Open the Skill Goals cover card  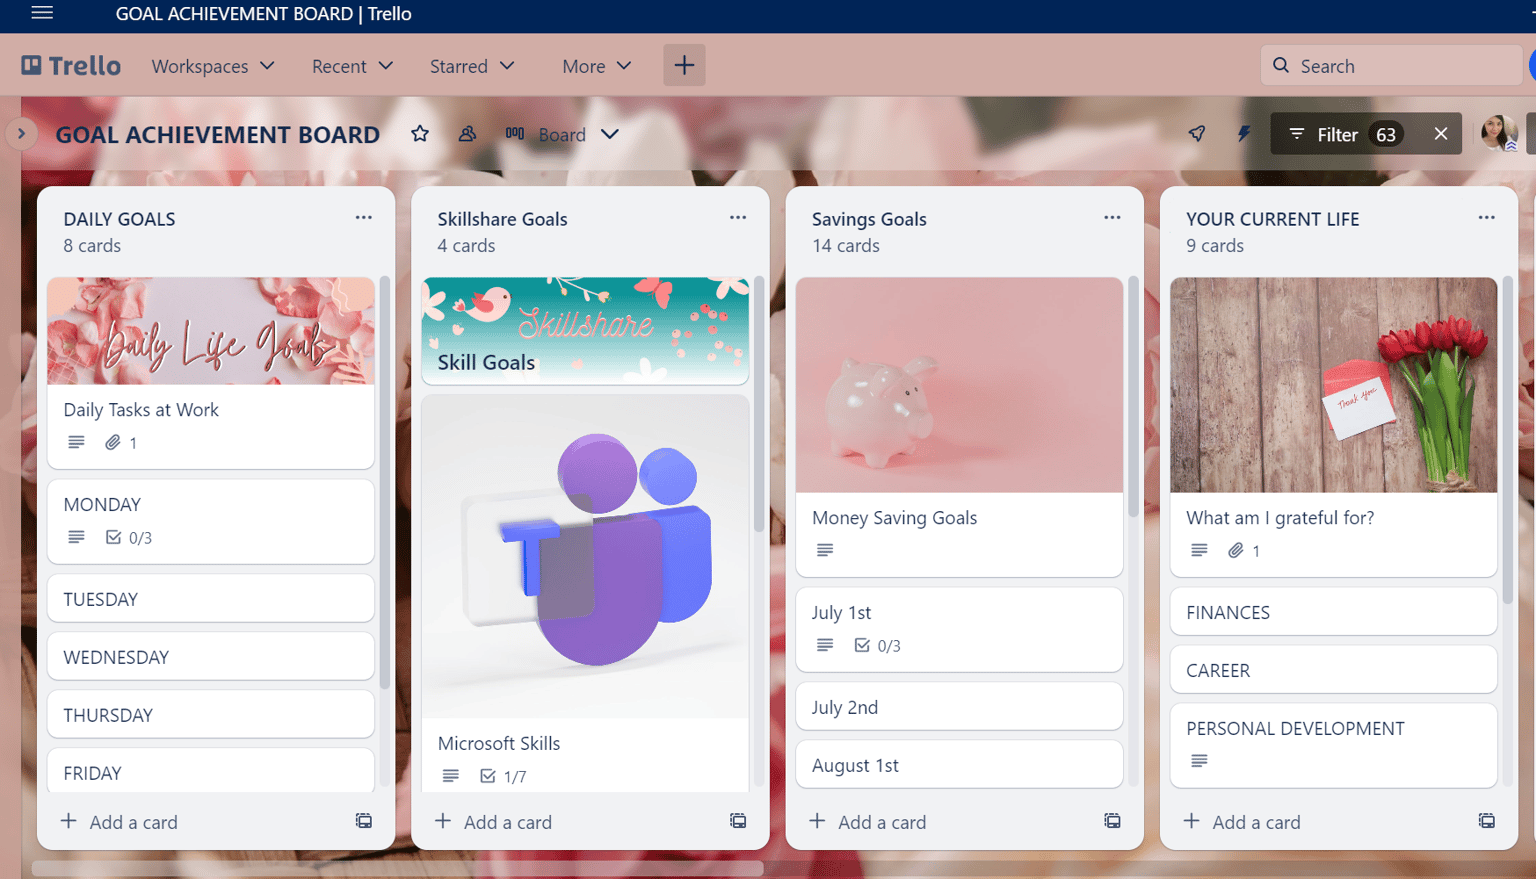(x=585, y=331)
